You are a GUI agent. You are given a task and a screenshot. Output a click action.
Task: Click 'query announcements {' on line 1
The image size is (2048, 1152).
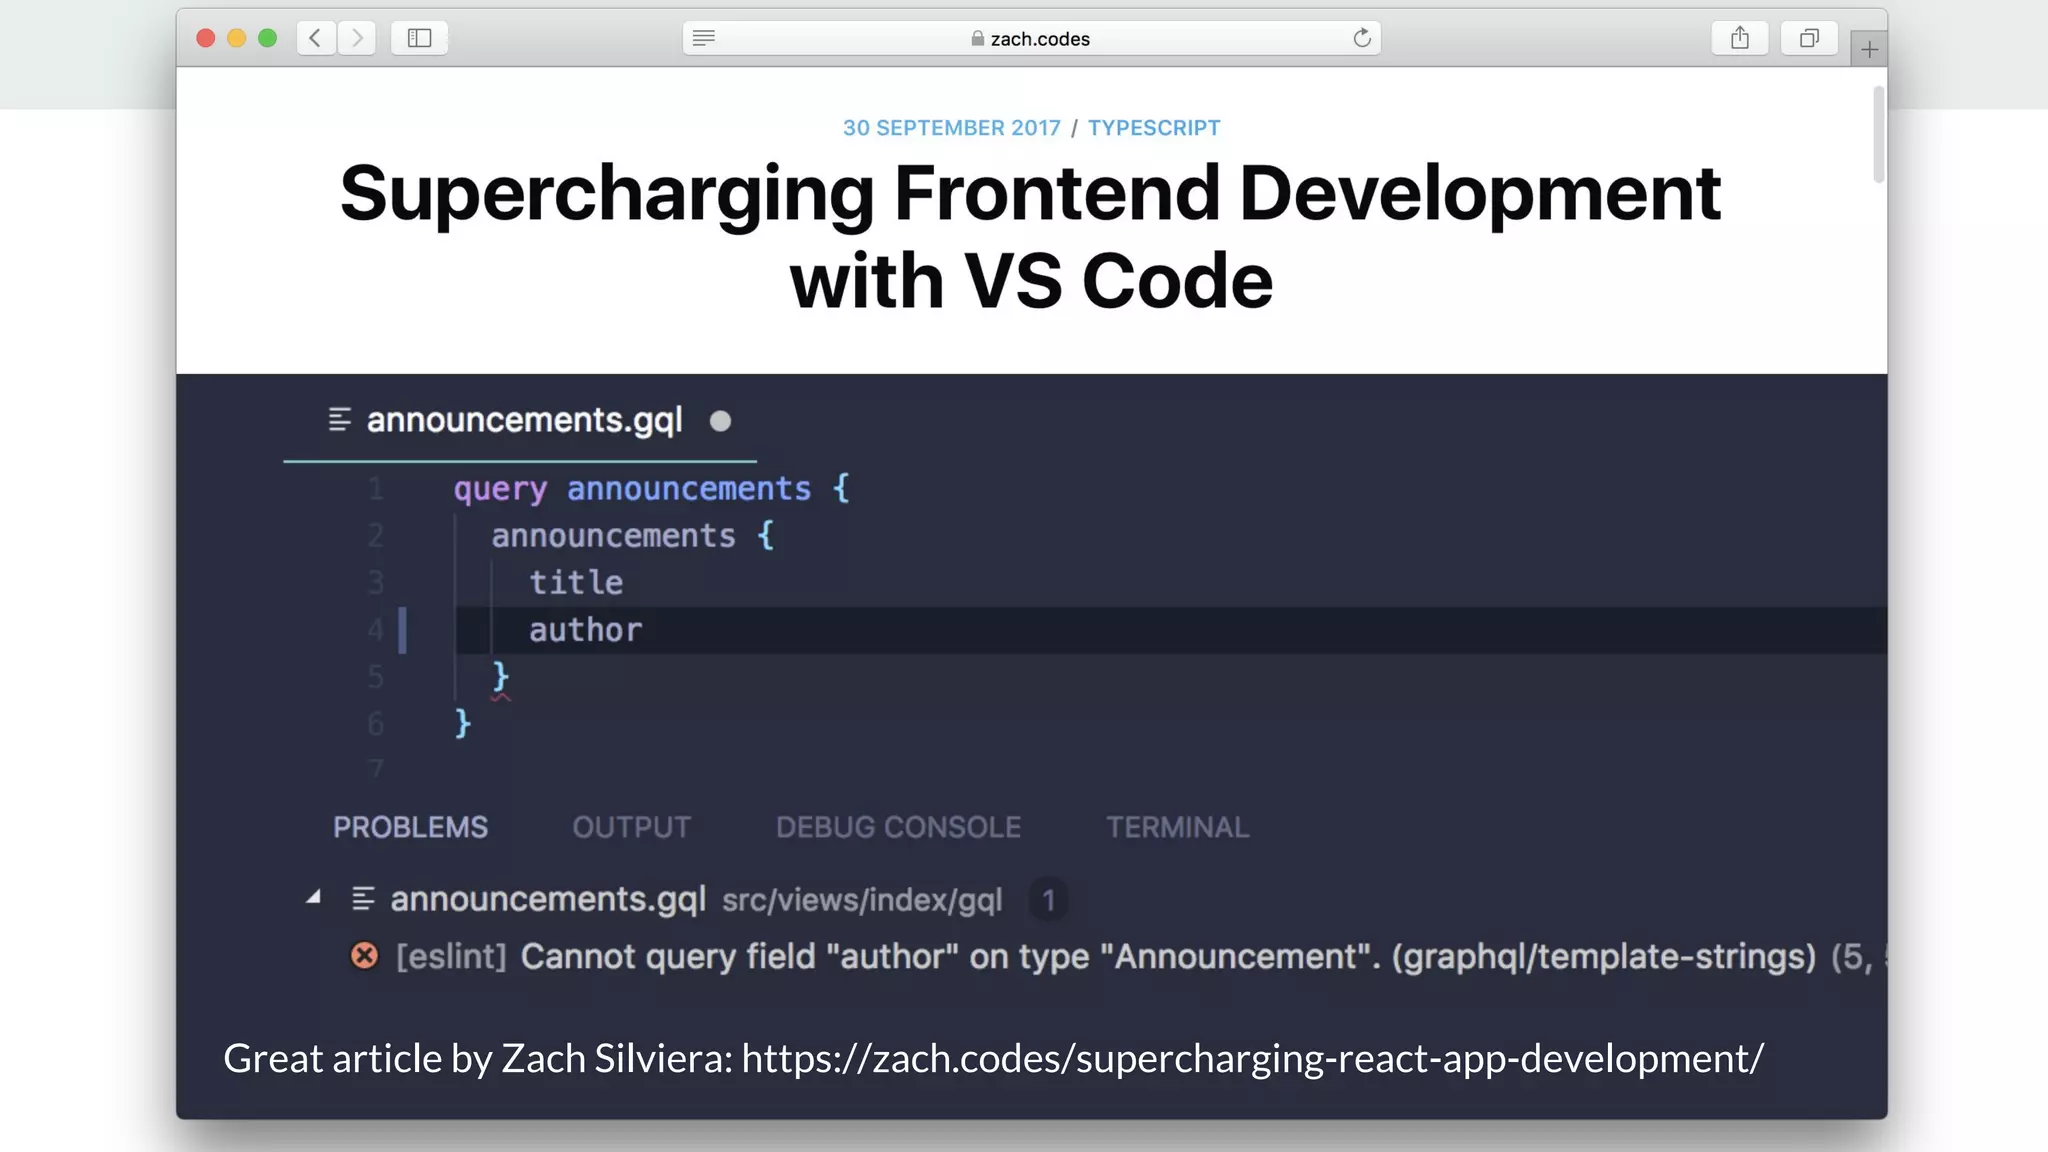click(651, 489)
